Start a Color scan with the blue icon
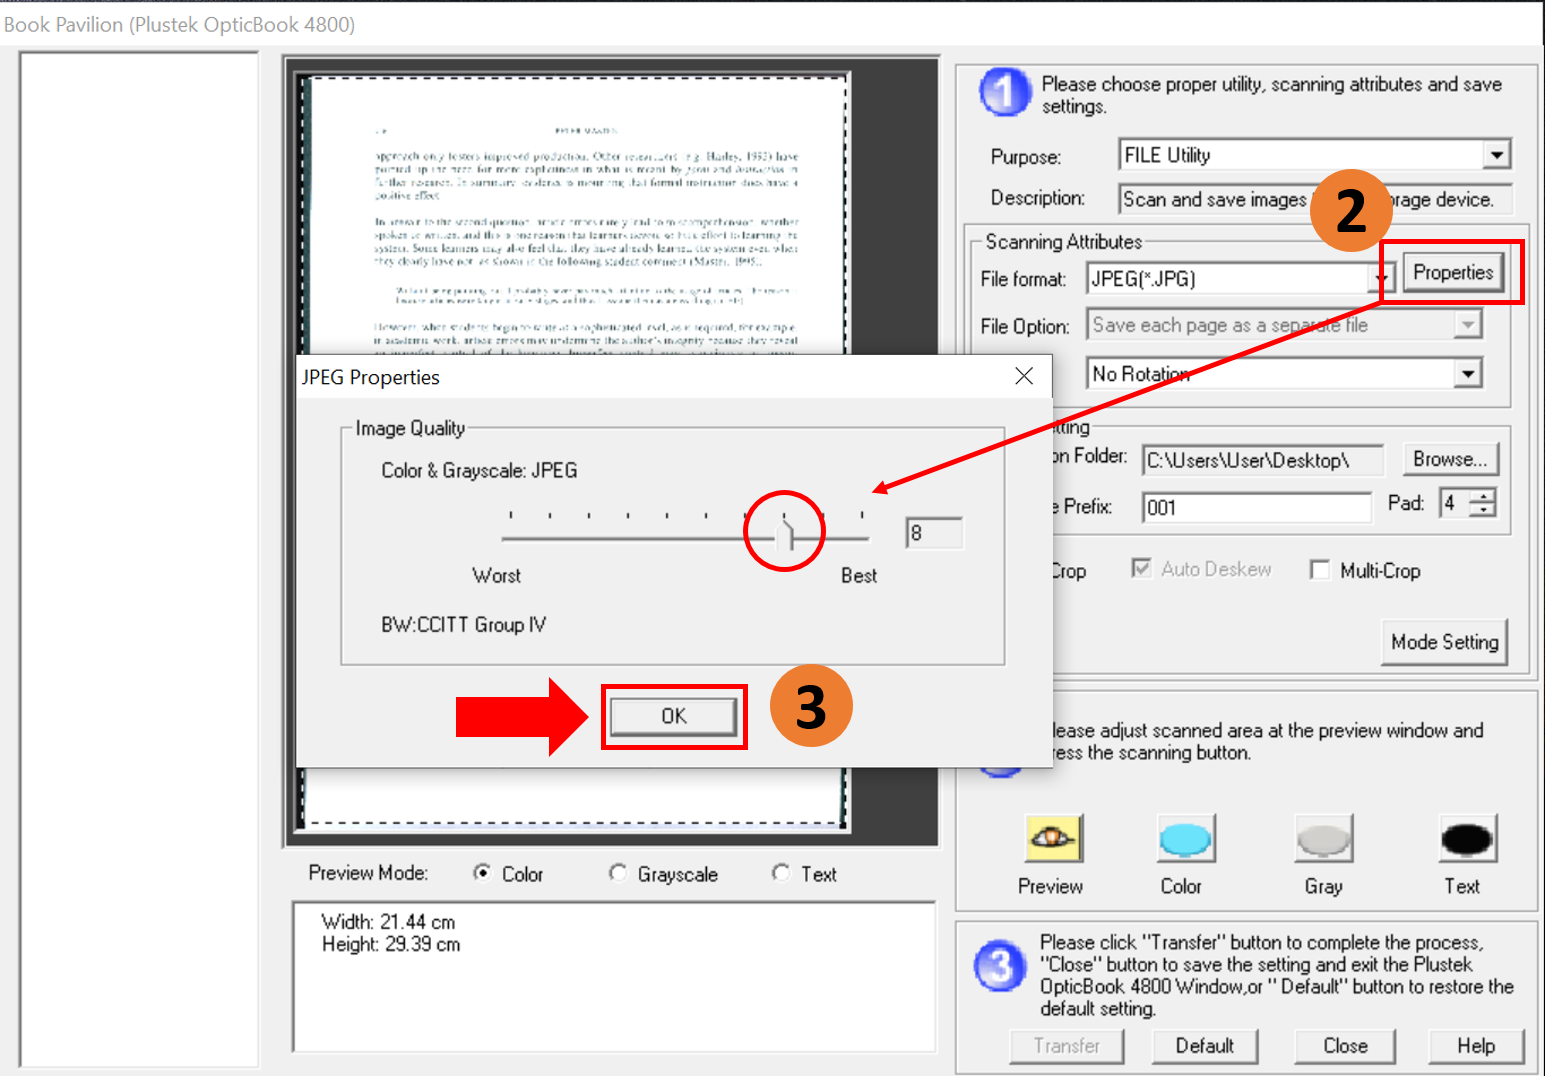 pos(1184,839)
